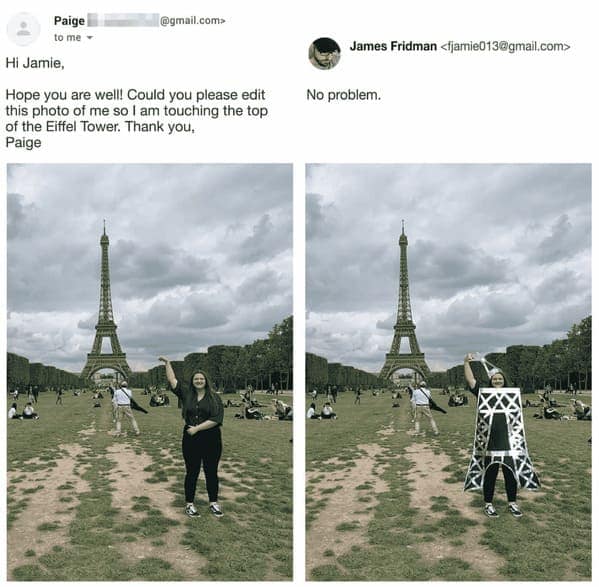The width and height of the screenshot is (599, 587).
Task: Click the "Paige" signature below the message
Action: [x=23, y=142]
